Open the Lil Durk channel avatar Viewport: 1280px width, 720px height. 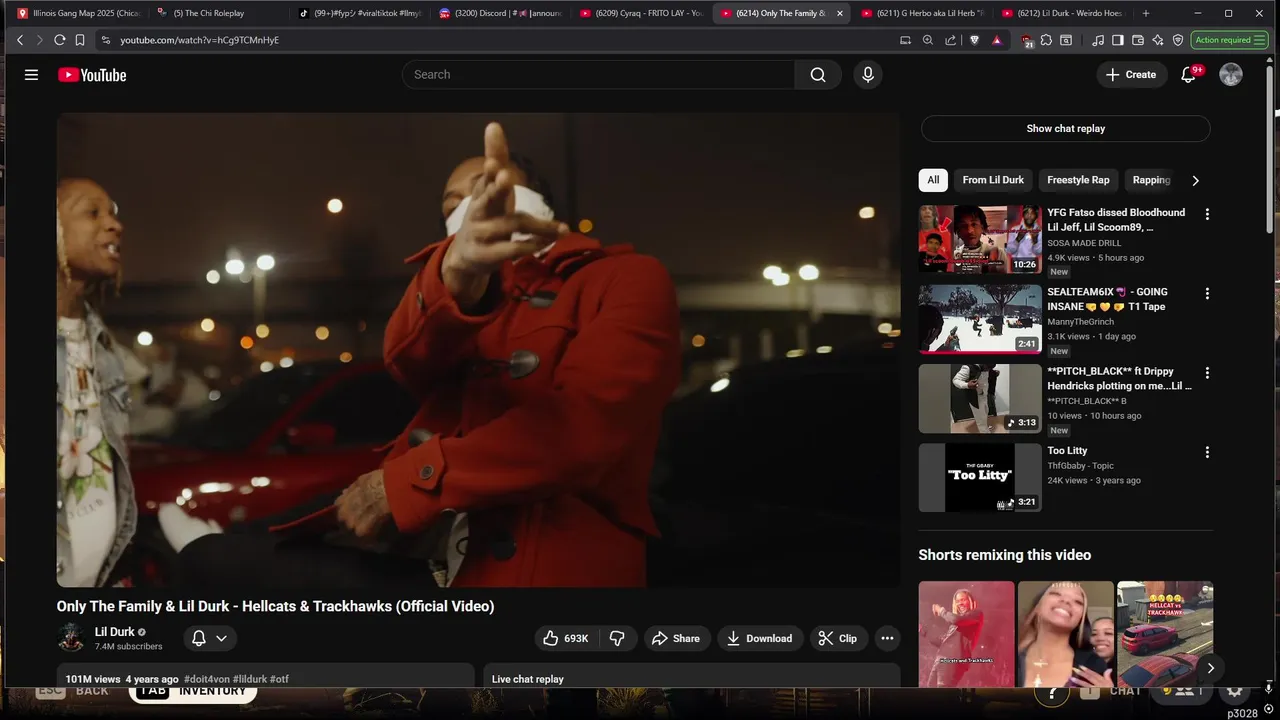click(71, 638)
